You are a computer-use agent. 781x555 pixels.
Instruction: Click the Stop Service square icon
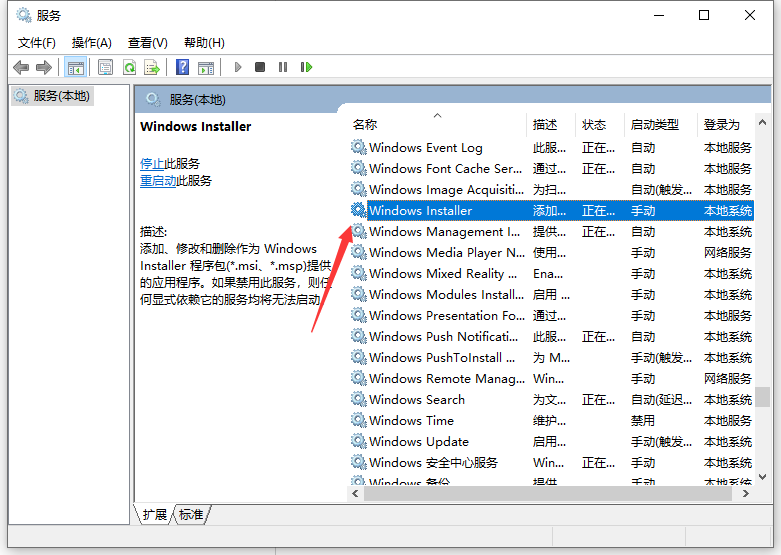tap(260, 67)
